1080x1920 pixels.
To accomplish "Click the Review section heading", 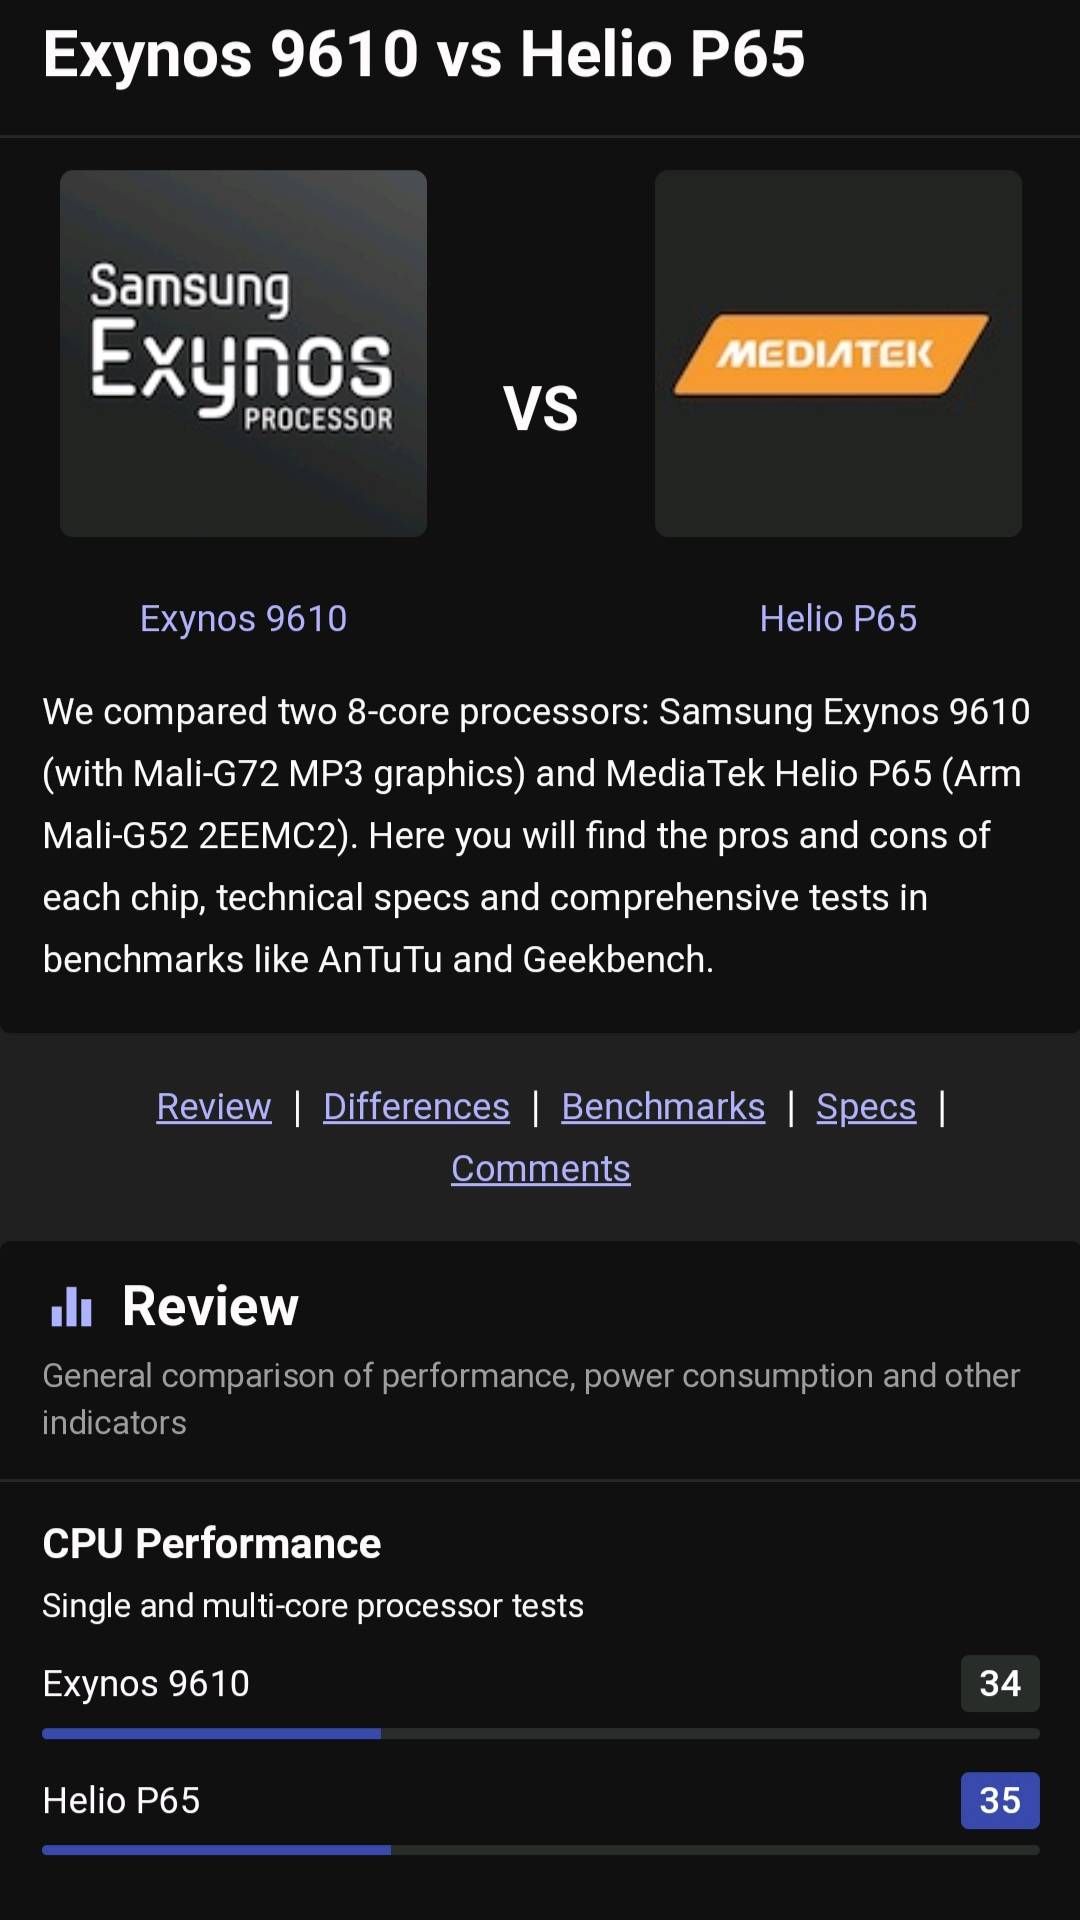I will point(210,1306).
